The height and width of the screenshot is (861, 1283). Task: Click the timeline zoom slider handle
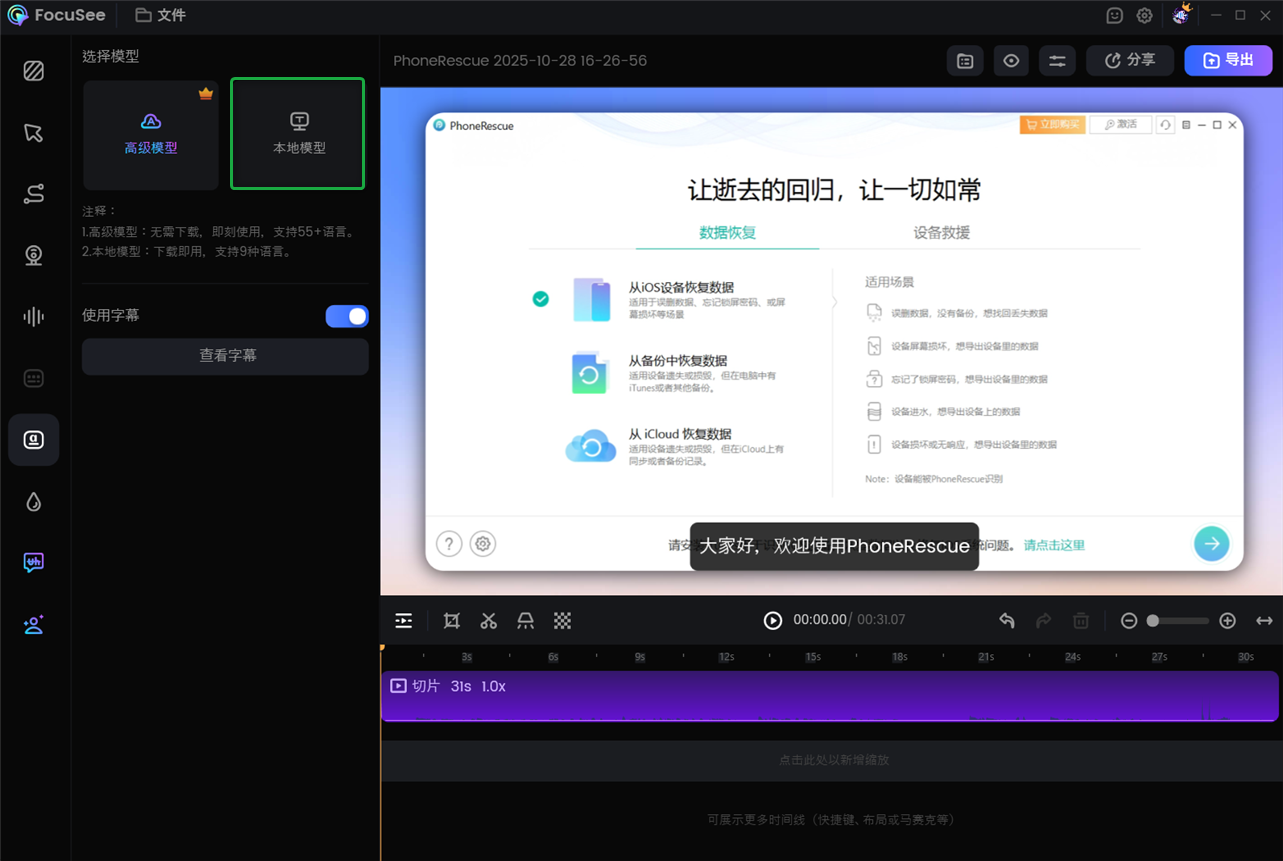(x=1153, y=621)
